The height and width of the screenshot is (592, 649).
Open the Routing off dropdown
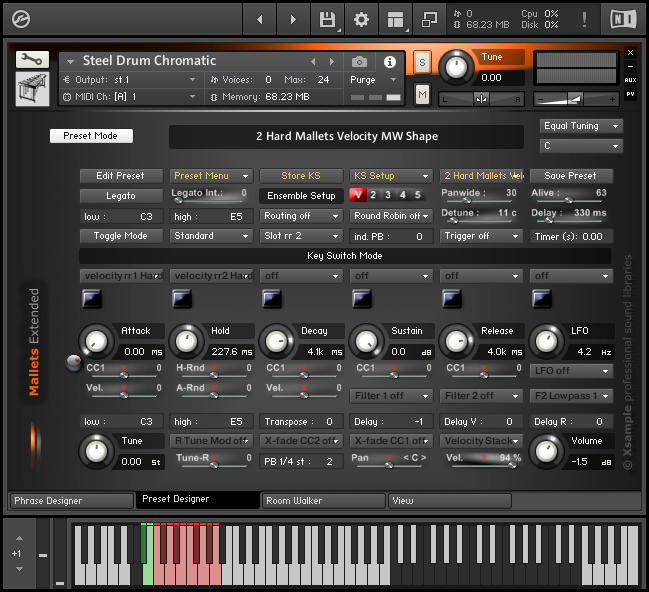click(301, 216)
